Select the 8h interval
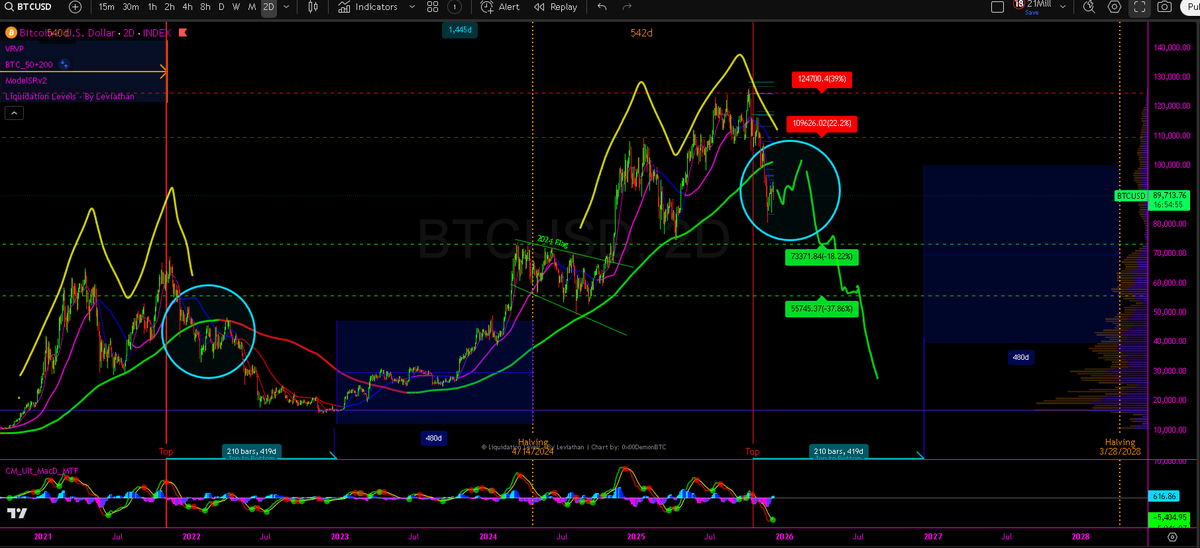The image size is (1200, 548). (205, 7)
